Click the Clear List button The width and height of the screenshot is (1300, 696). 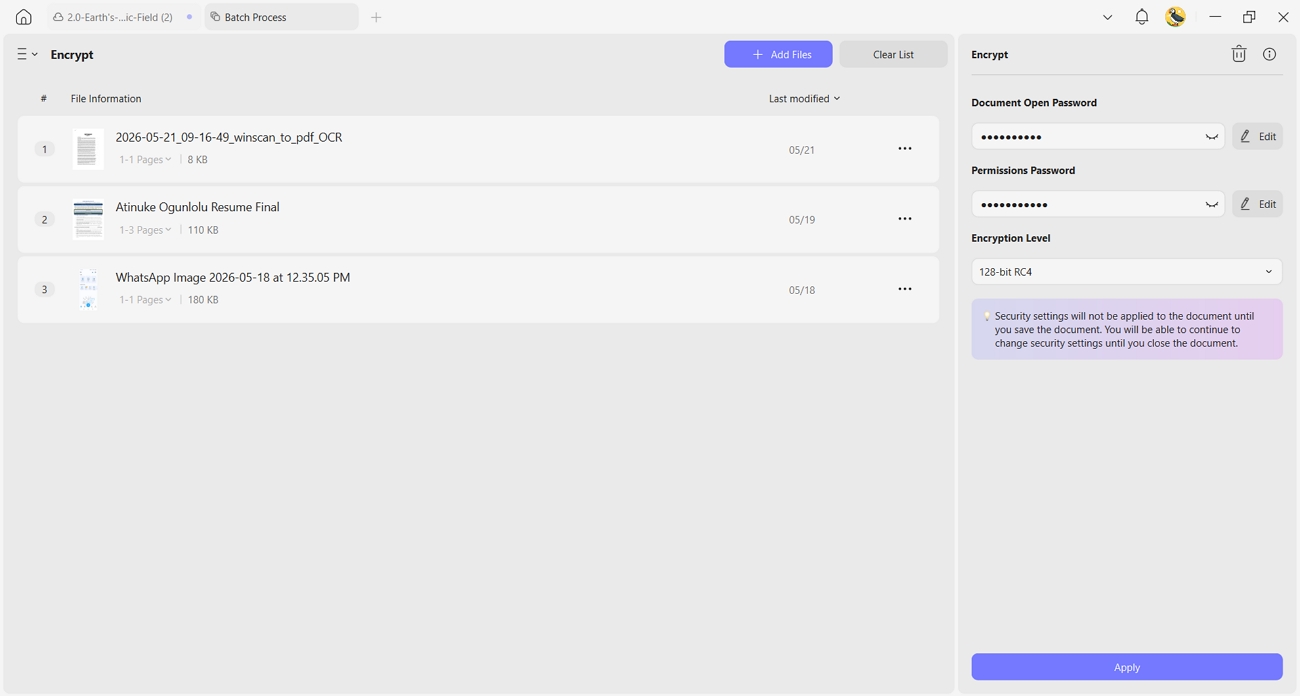893,54
